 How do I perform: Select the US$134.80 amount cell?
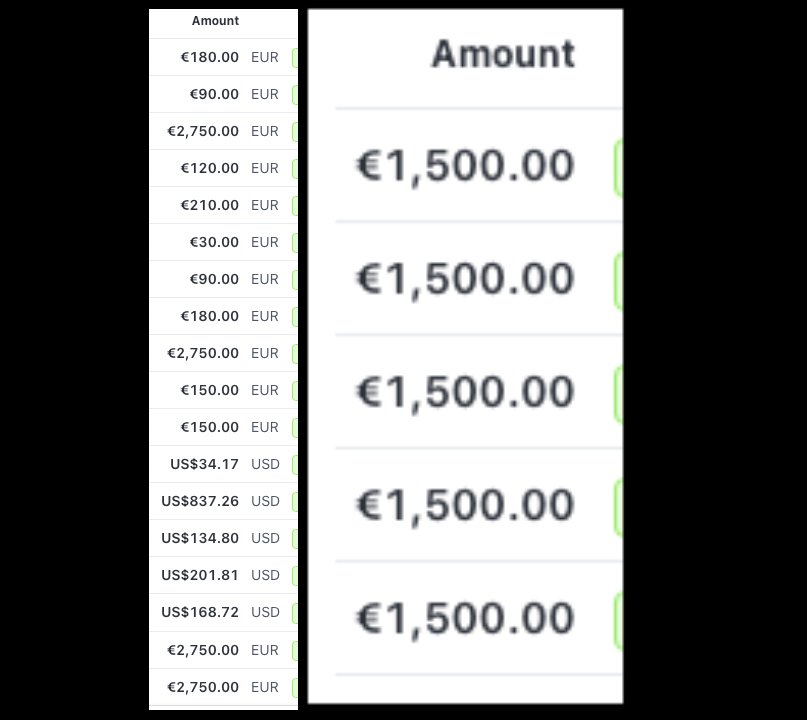pos(200,538)
